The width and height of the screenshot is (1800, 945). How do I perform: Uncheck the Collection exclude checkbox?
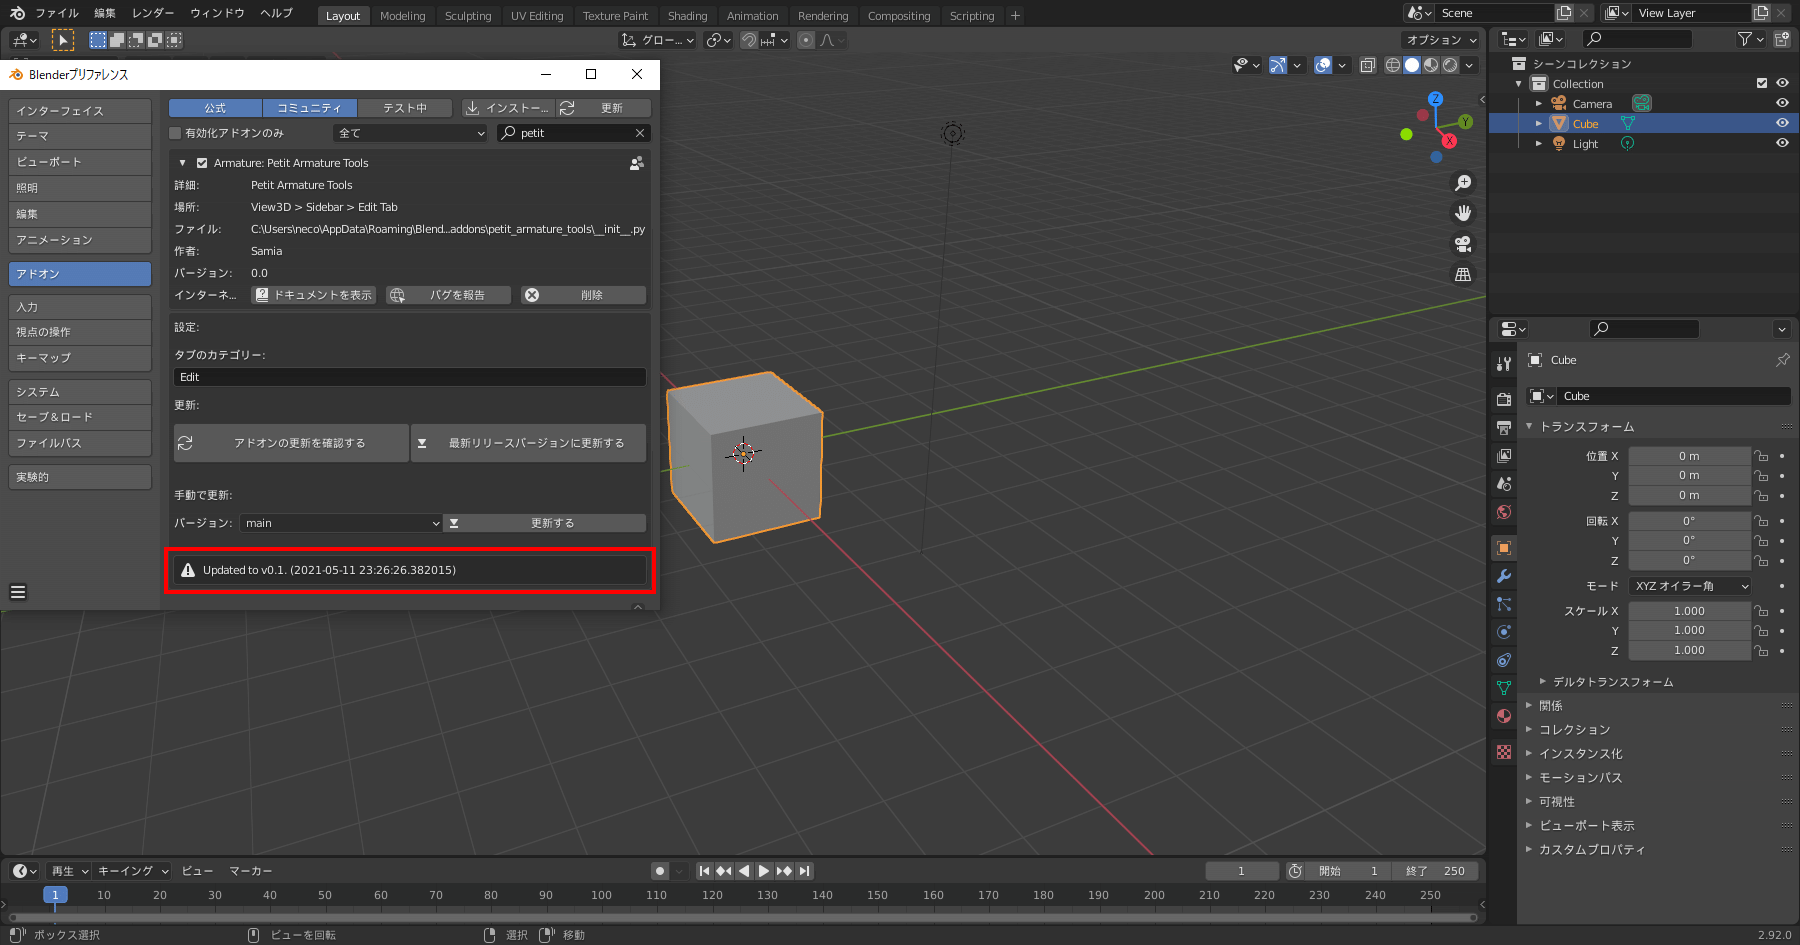[x=1762, y=83]
